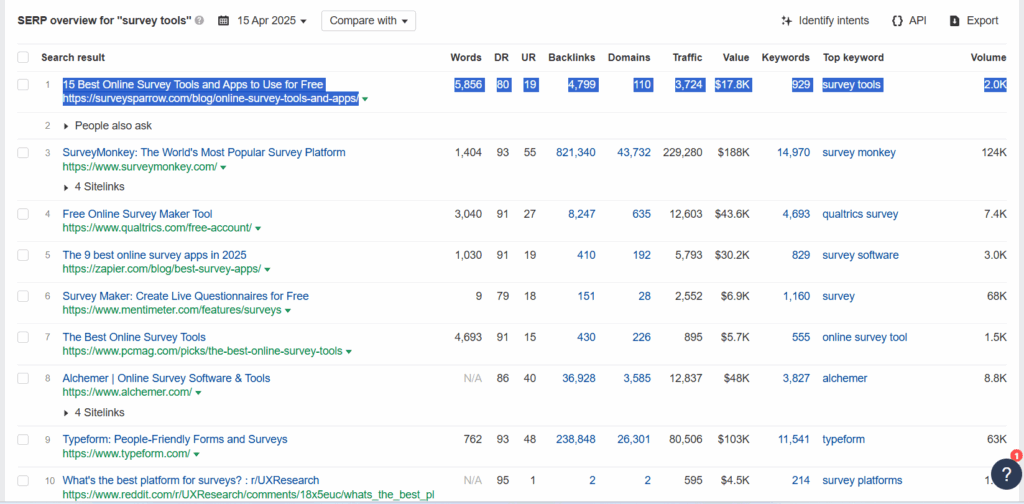Open the 15 Apr 2025 date dropdown
This screenshot has height=504, width=1024.
pyautogui.click(x=272, y=21)
